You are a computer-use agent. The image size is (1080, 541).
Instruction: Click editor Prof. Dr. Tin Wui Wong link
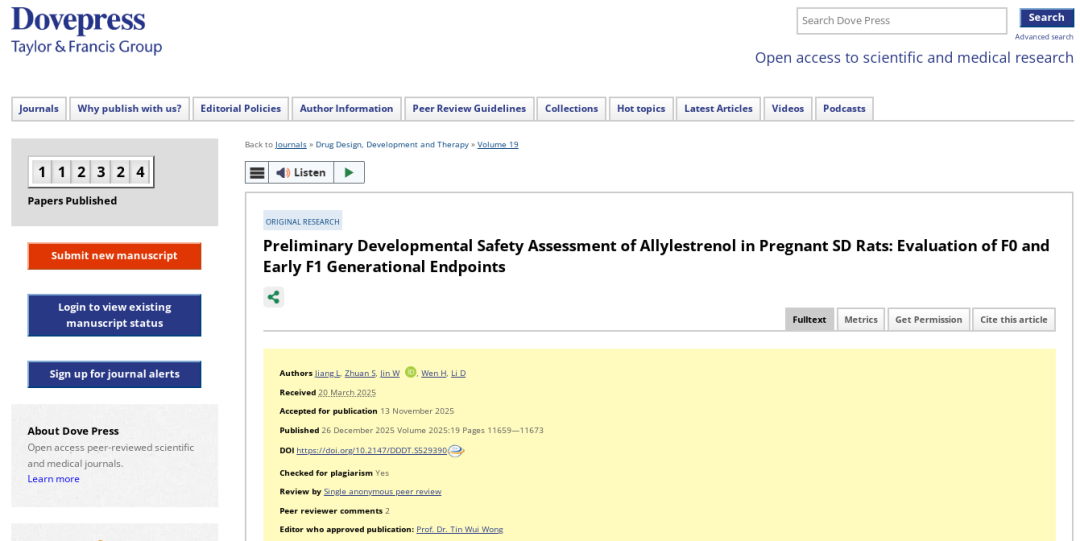[459, 530]
